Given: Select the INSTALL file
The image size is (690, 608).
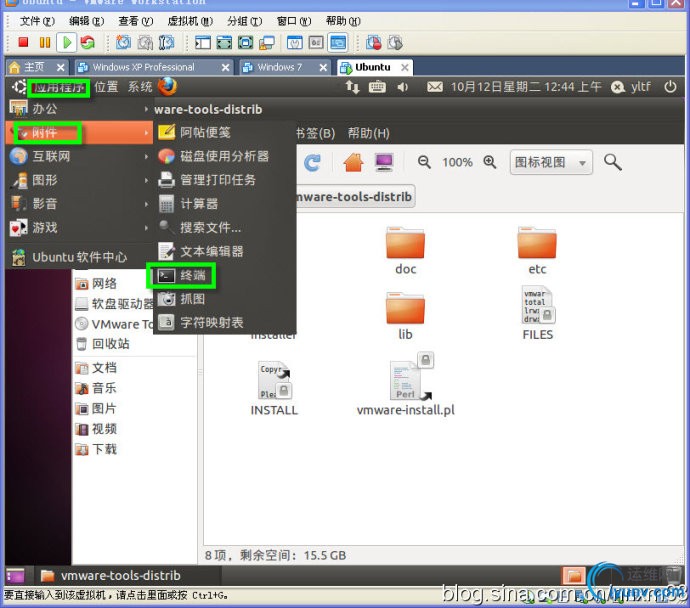Looking at the screenshot, I should pyautogui.click(x=274, y=388).
